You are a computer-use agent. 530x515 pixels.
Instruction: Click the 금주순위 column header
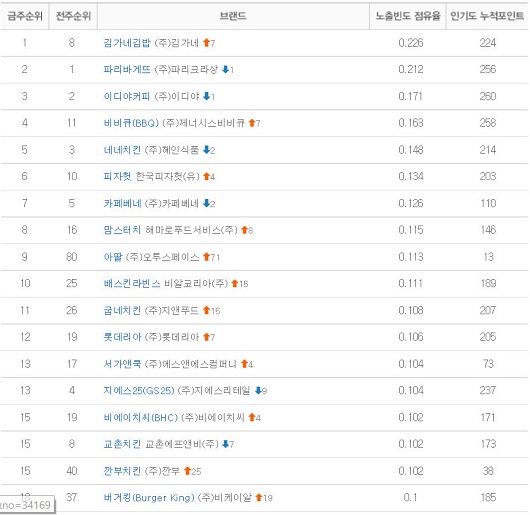[x=25, y=16]
